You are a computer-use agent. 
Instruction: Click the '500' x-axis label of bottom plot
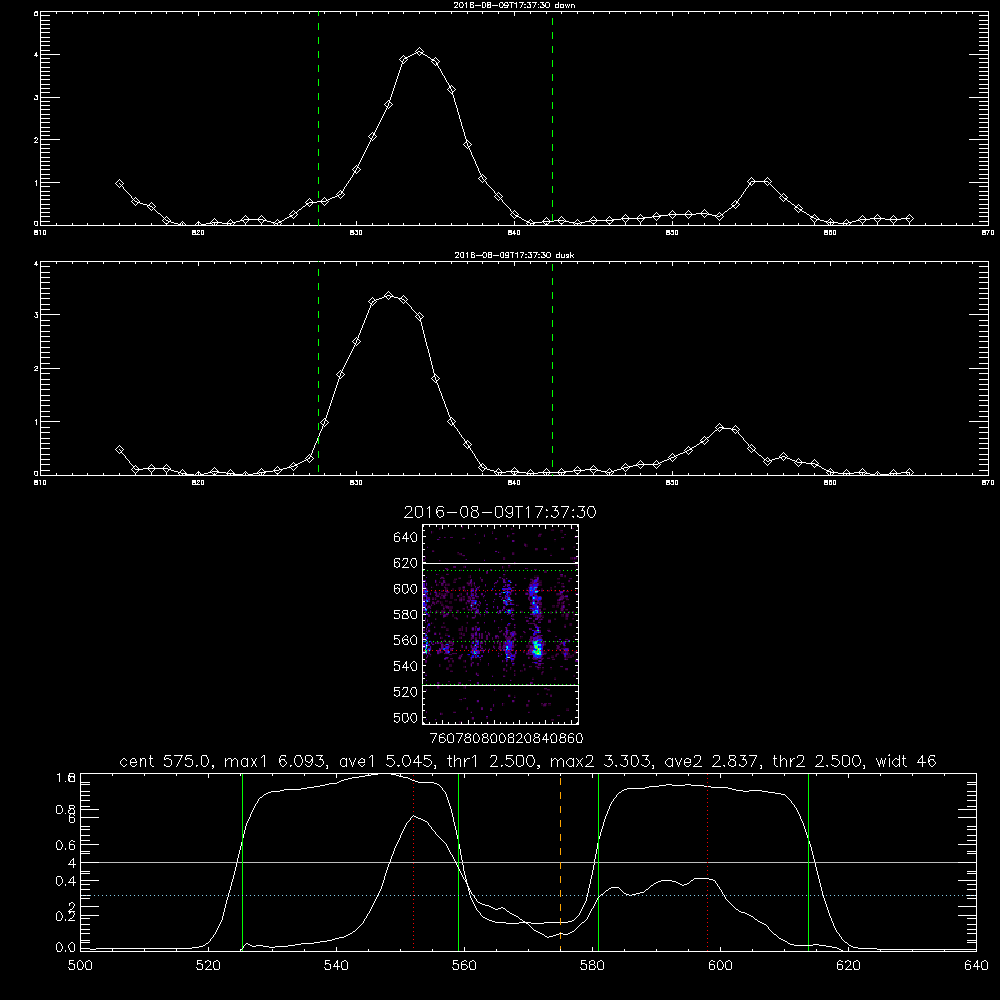(80, 966)
